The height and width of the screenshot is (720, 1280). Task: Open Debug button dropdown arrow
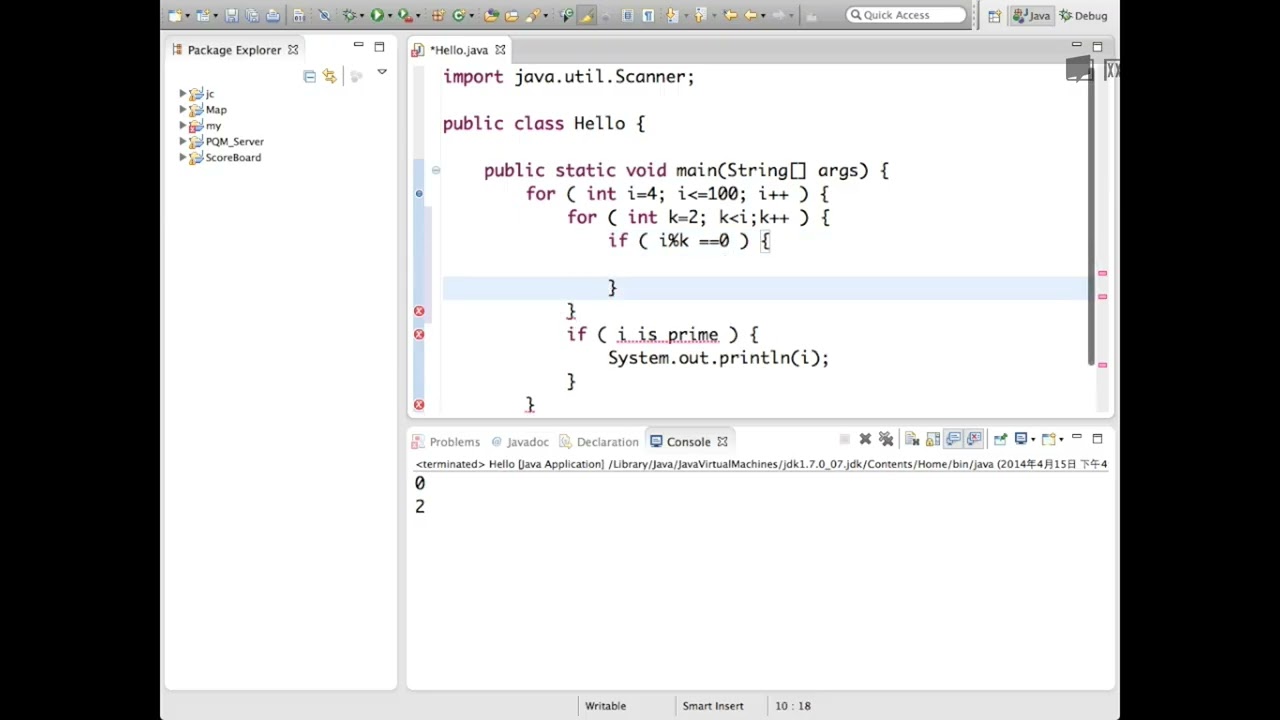tap(362, 15)
